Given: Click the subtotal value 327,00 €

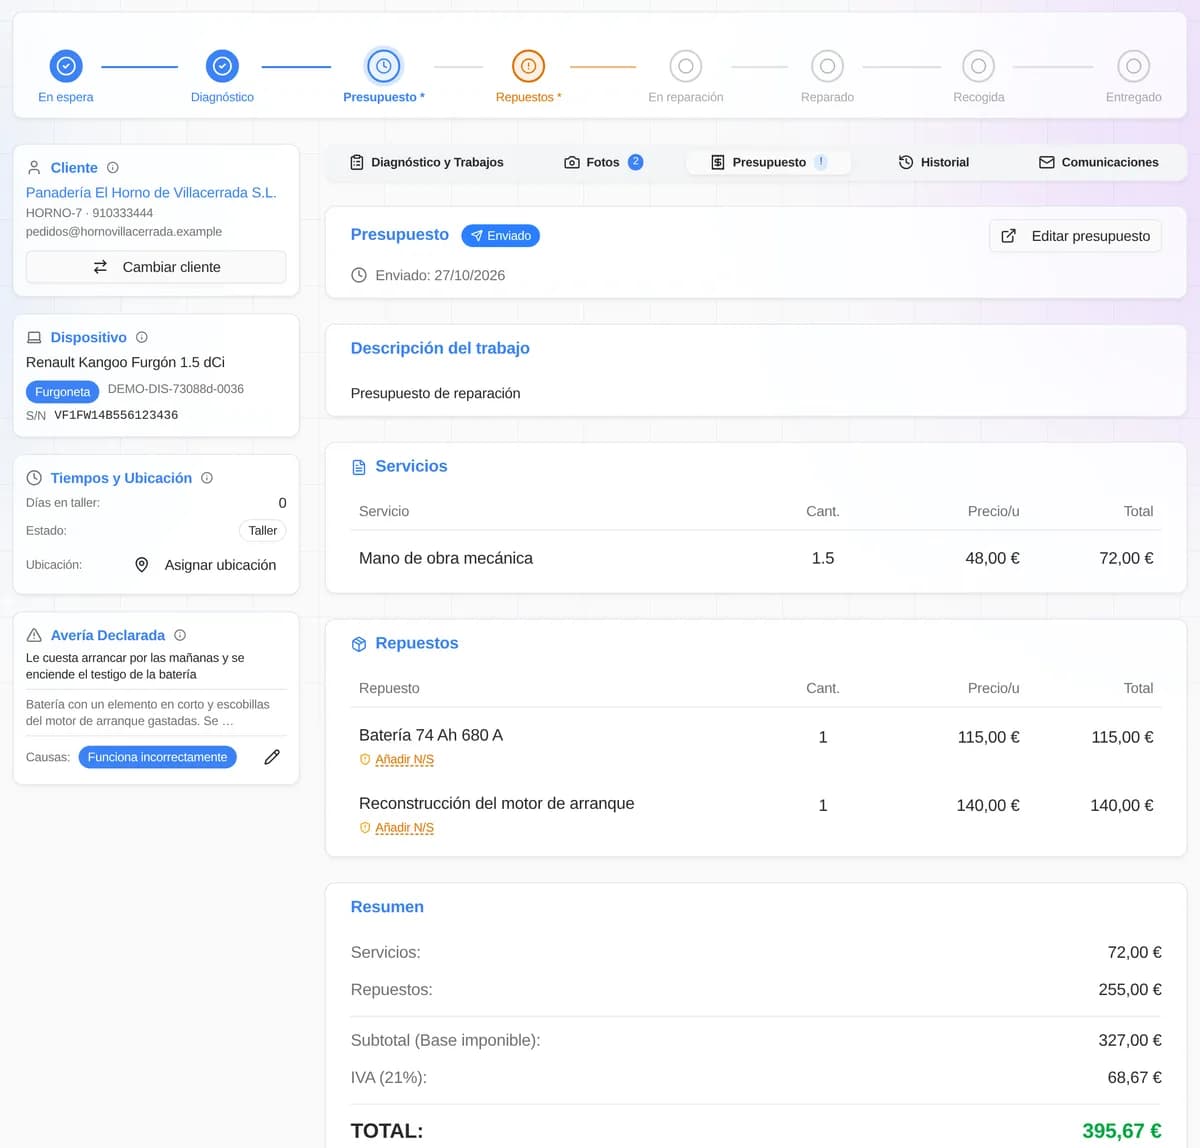Looking at the screenshot, I should click(1130, 1041).
